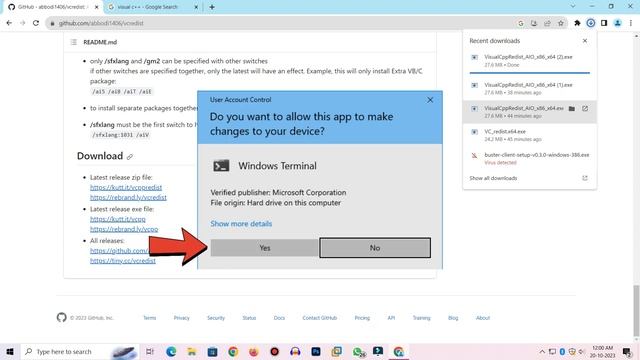Click No in the User Account Control dialog
The height and width of the screenshot is (360, 640).
[x=375, y=248]
